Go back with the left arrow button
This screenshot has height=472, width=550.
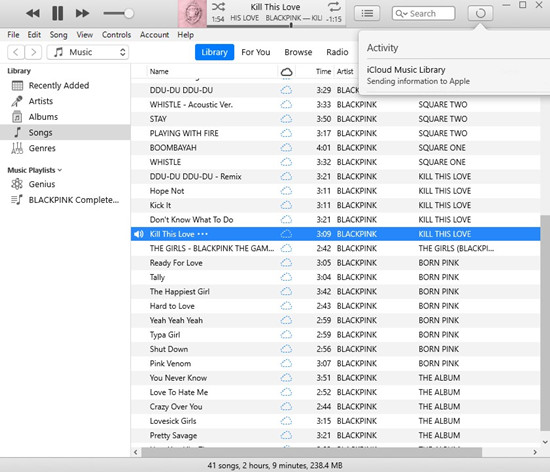[x=16, y=52]
